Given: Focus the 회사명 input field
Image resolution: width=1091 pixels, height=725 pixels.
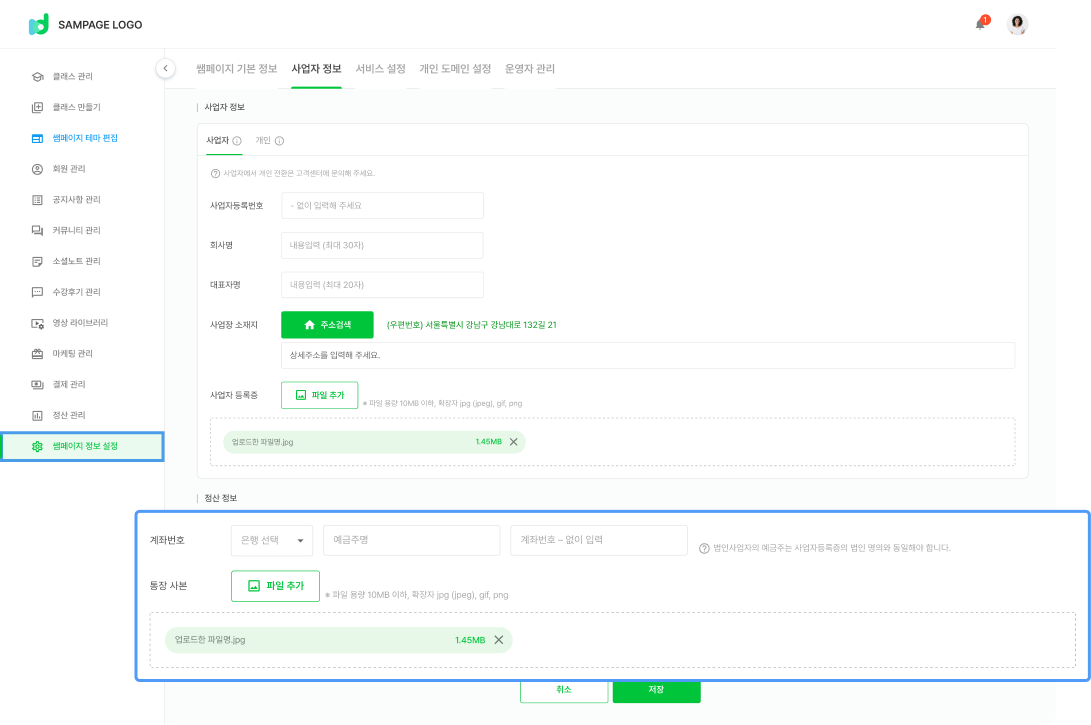Looking at the screenshot, I should 382,245.
